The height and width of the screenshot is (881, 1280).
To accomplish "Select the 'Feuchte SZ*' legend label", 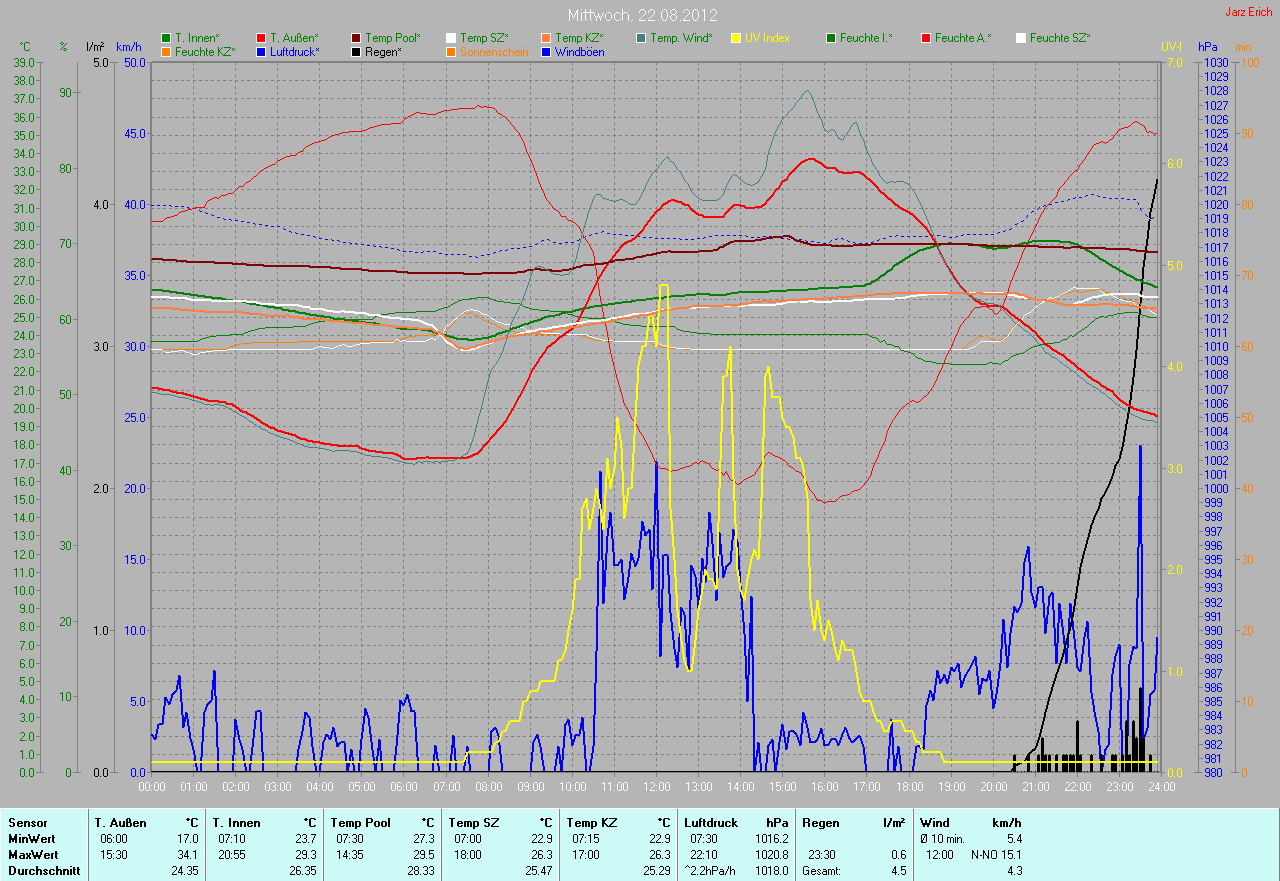I will 1060,38.
